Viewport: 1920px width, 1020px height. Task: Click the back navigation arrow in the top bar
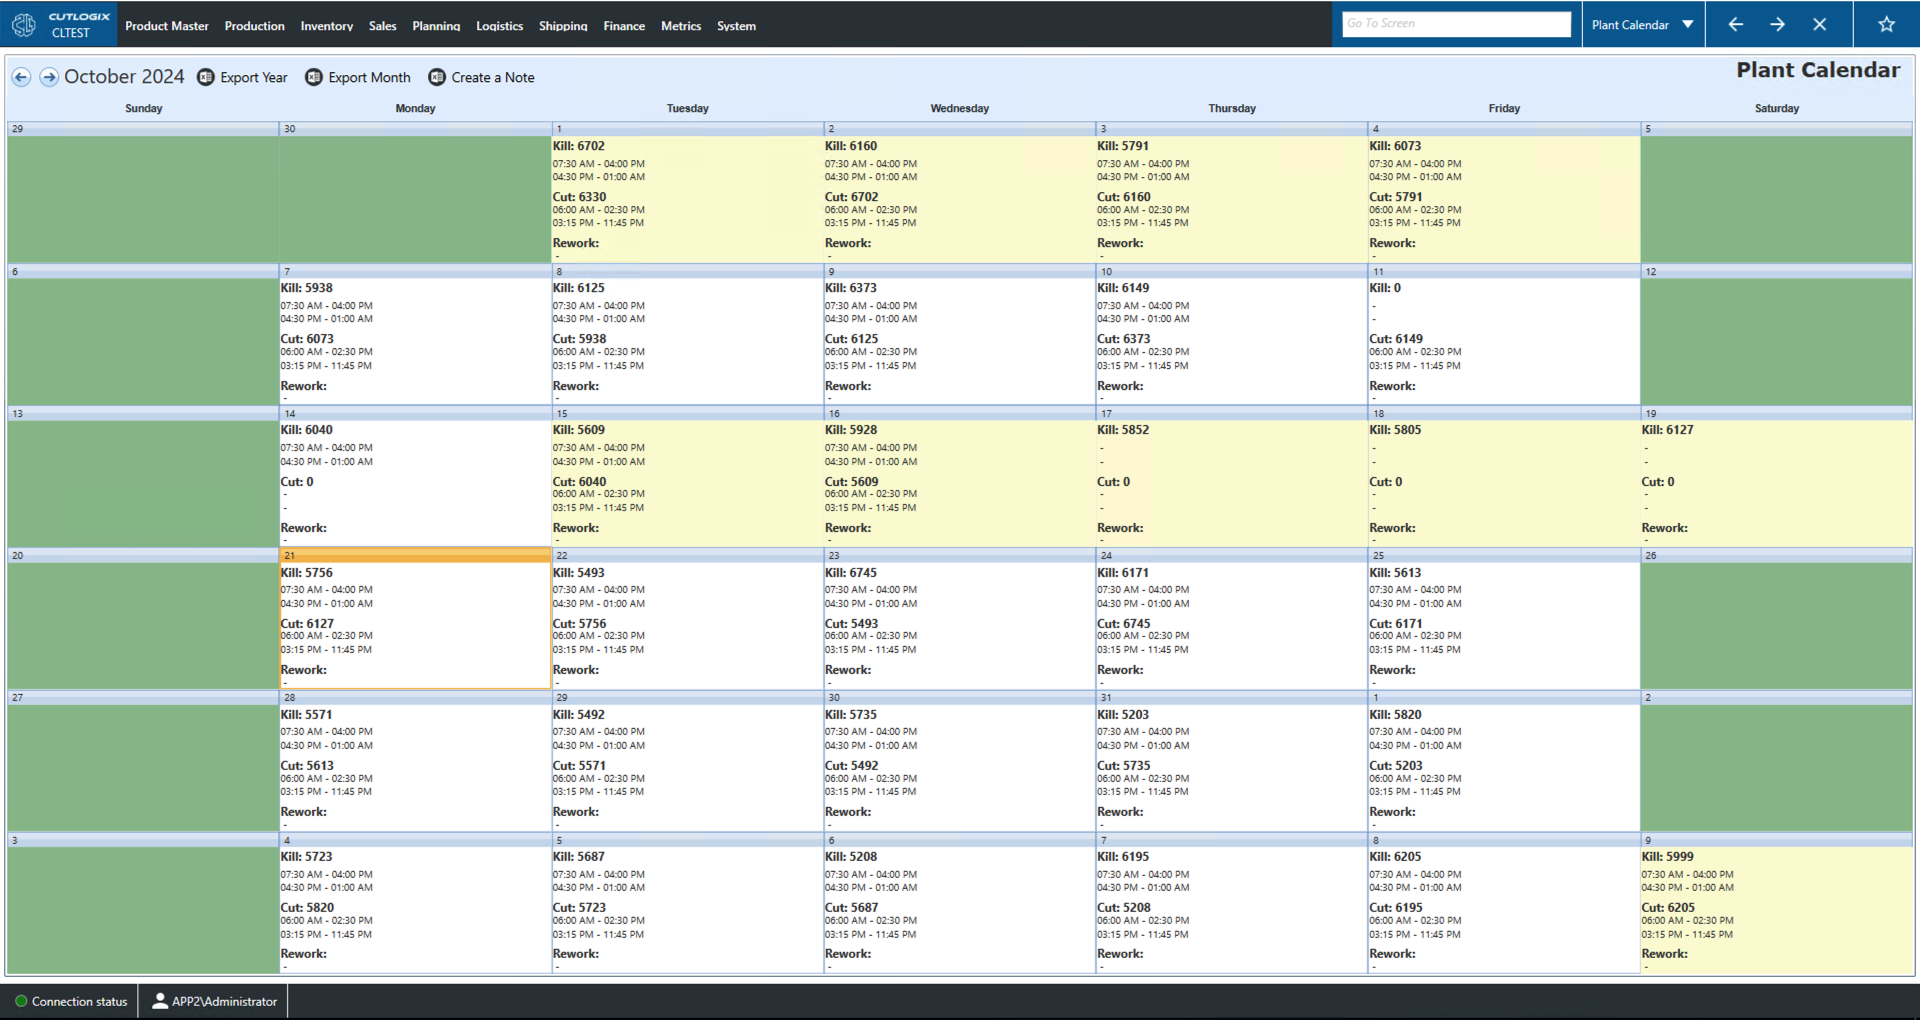(x=1735, y=24)
